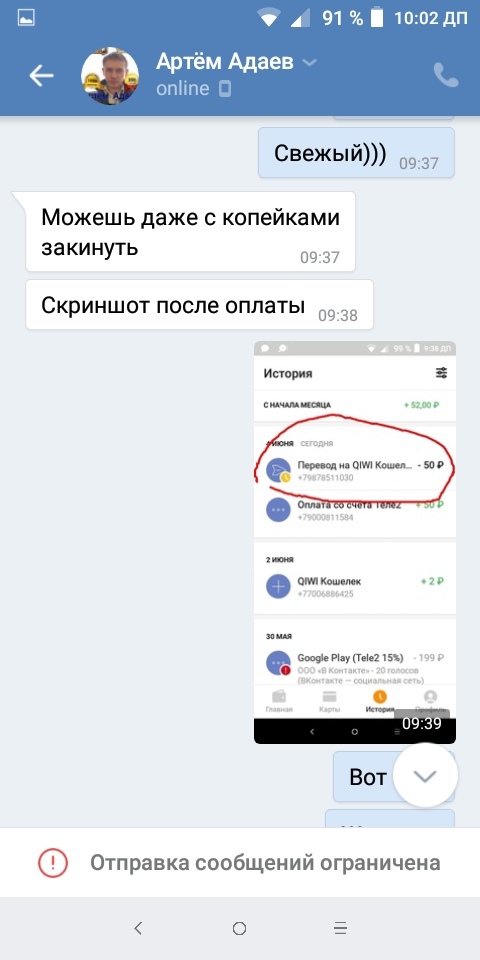Tap the red warning exclamation icon
The image size is (480, 960).
click(x=53, y=863)
